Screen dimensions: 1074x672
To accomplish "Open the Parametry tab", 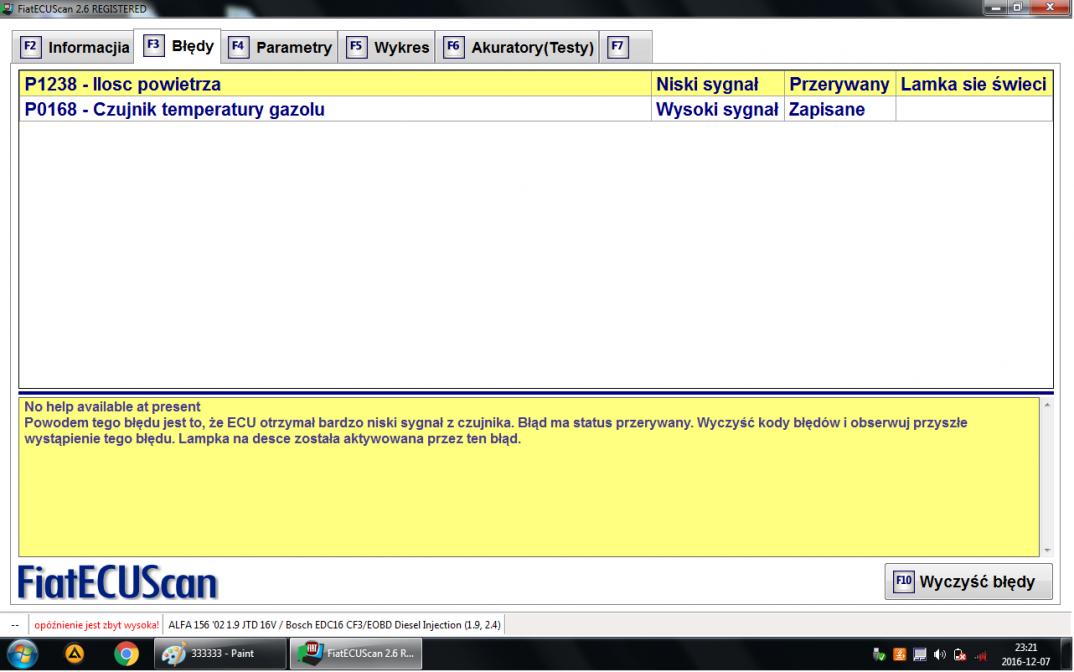I will click(x=279, y=47).
